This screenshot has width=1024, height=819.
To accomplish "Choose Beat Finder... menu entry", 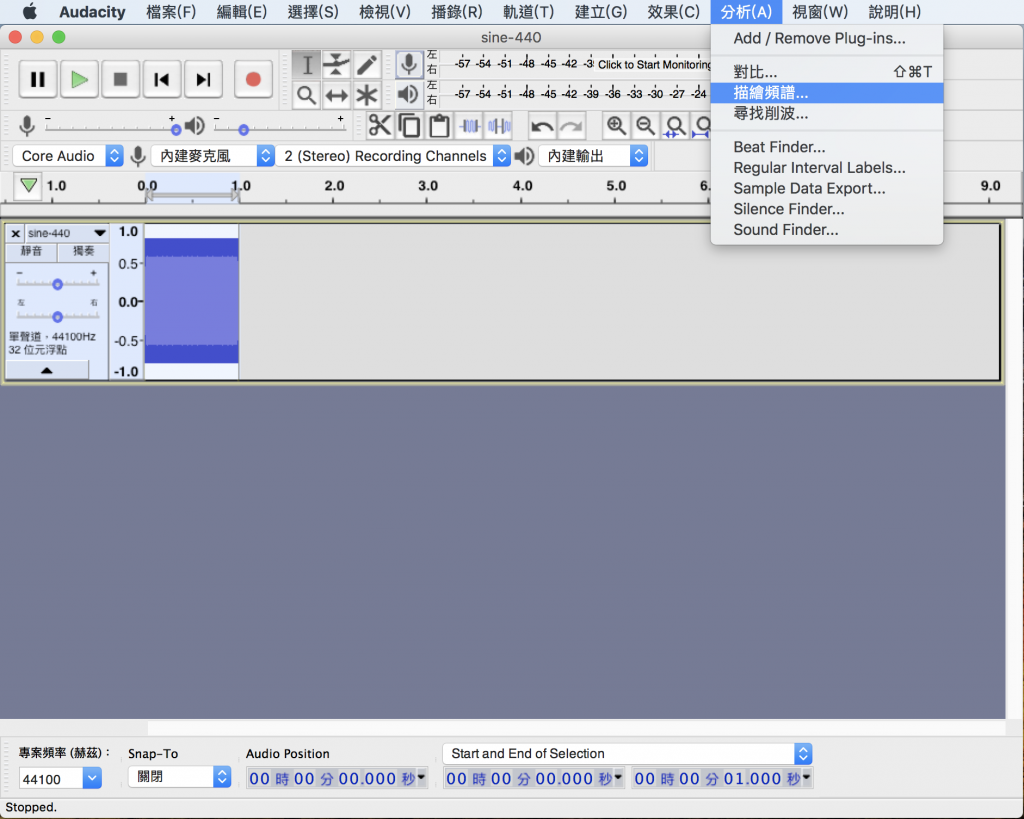I will (x=827, y=147).
